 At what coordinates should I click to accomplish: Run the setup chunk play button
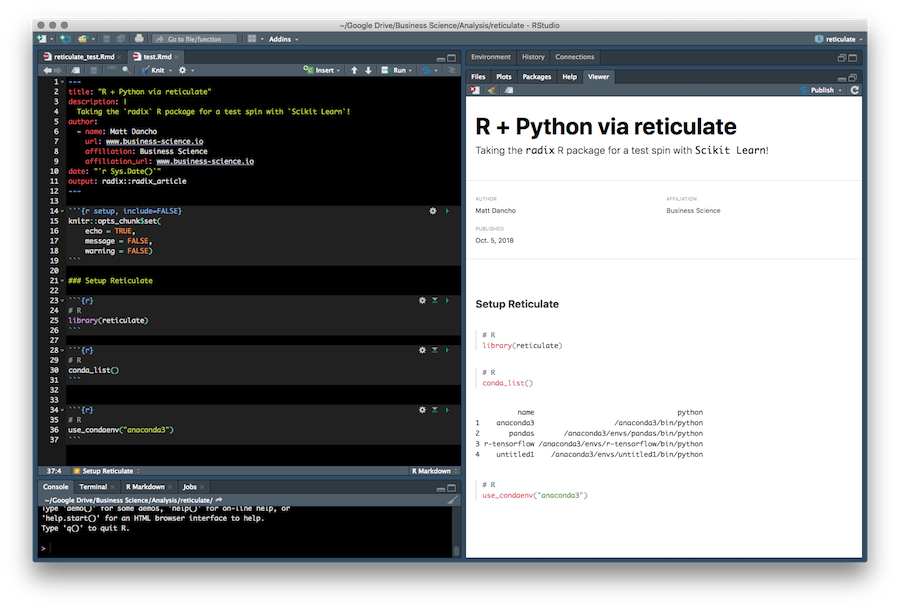pyautogui.click(x=447, y=211)
